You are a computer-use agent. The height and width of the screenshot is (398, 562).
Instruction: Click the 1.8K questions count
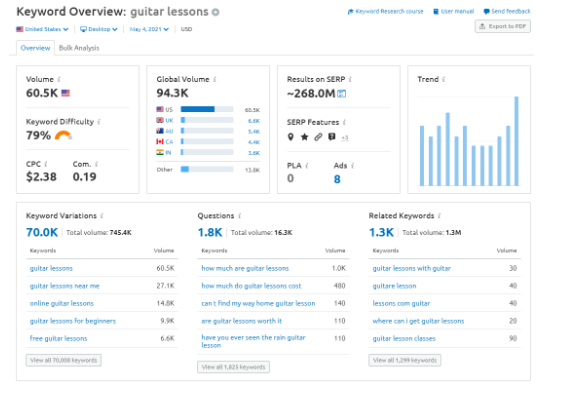pyautogui.click(x=210, y=232)
